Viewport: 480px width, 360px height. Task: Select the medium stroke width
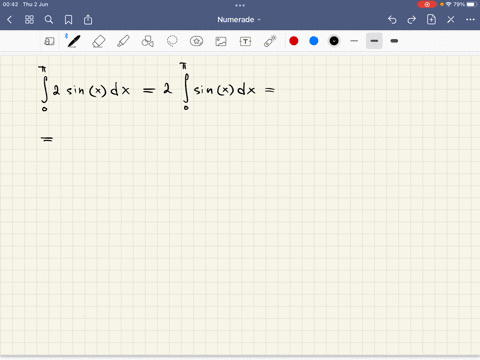click(x=374, y=41)
